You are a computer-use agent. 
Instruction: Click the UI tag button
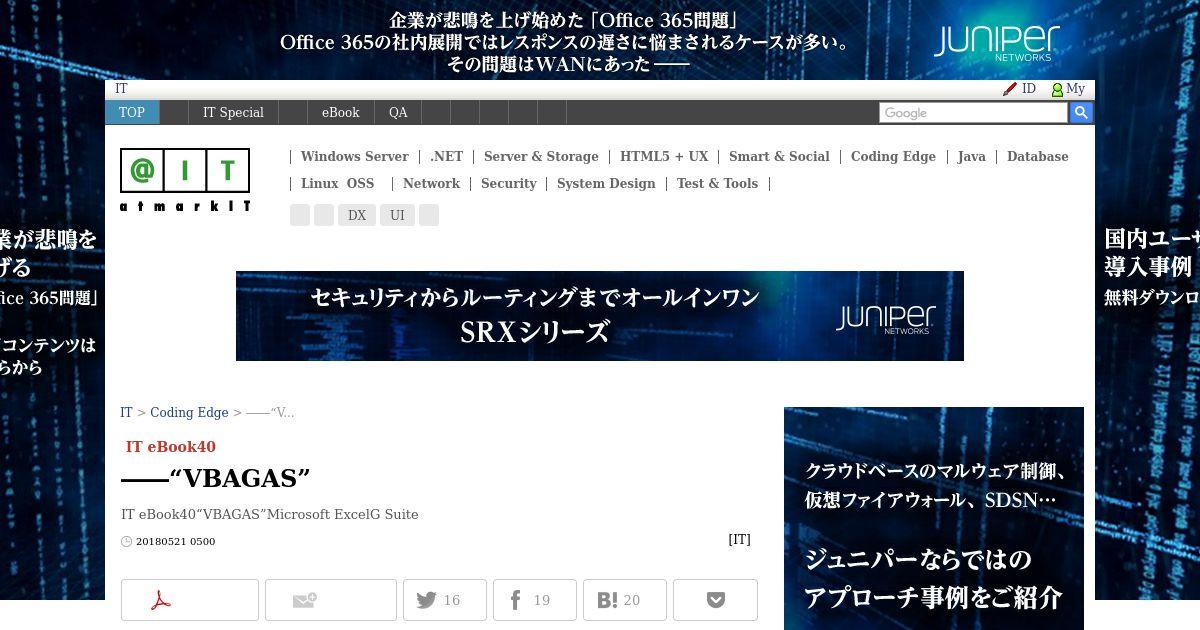tap(397, 215)
